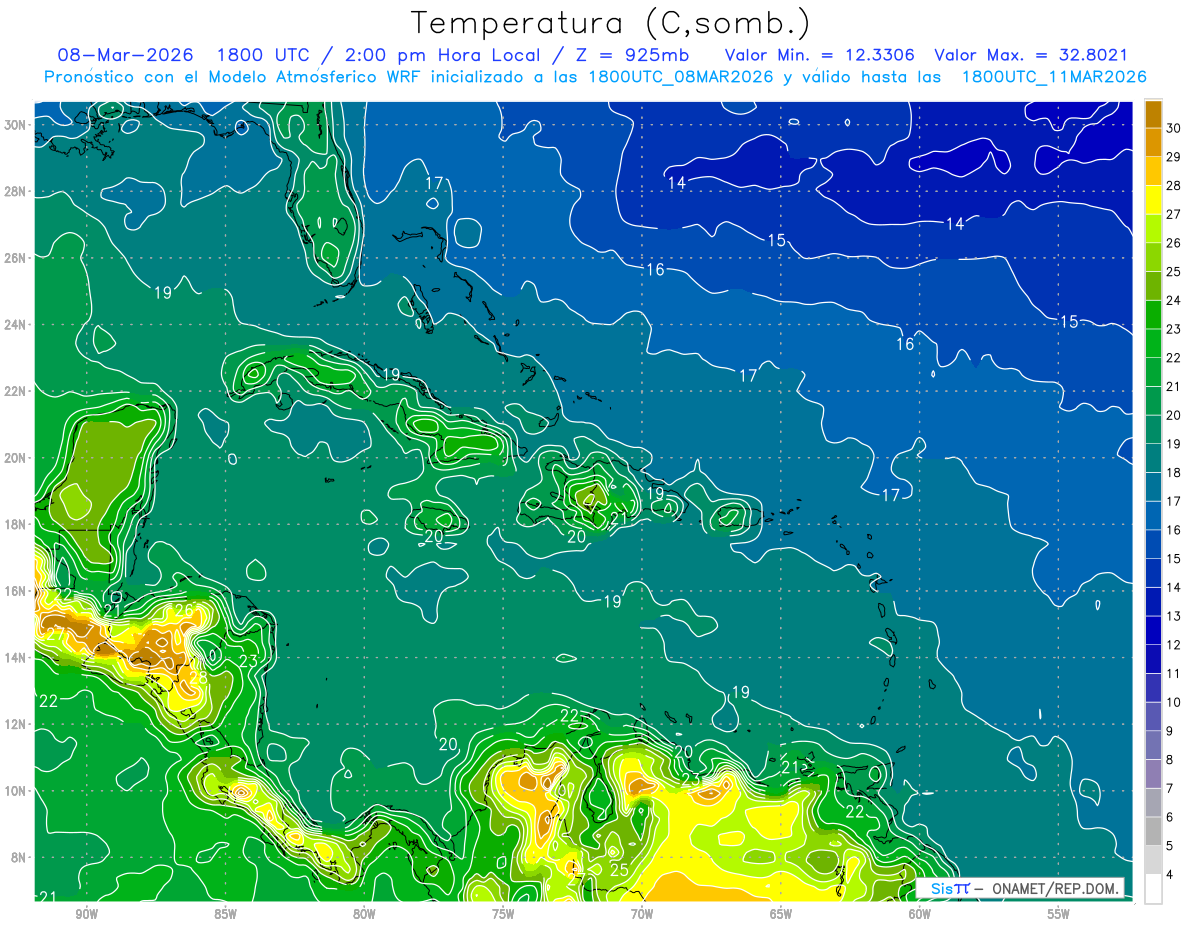
Task: Click the '85W' longitude axis label
Action: pyautogui.click(x=225, y=914)
